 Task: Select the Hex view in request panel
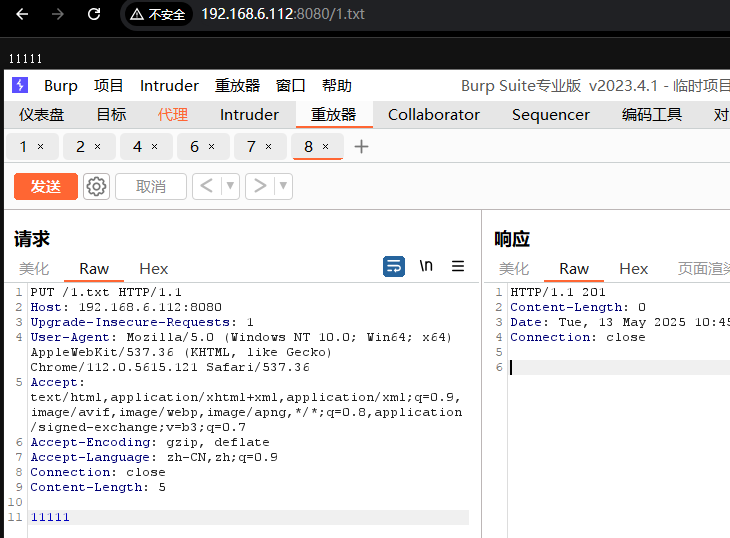153,269
